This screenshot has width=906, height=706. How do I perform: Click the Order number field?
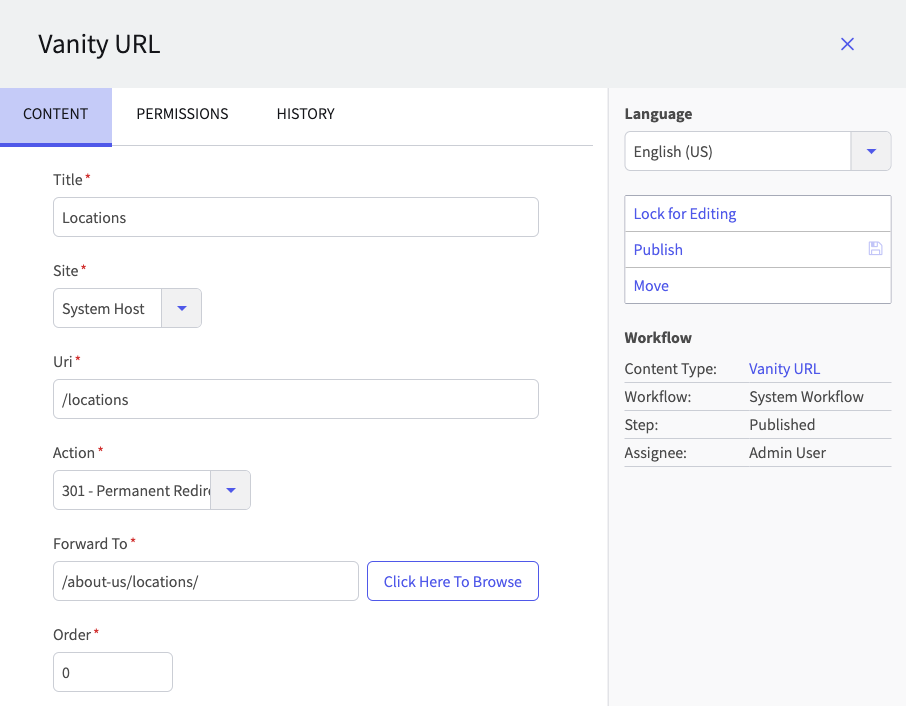(x=112, y=671)
